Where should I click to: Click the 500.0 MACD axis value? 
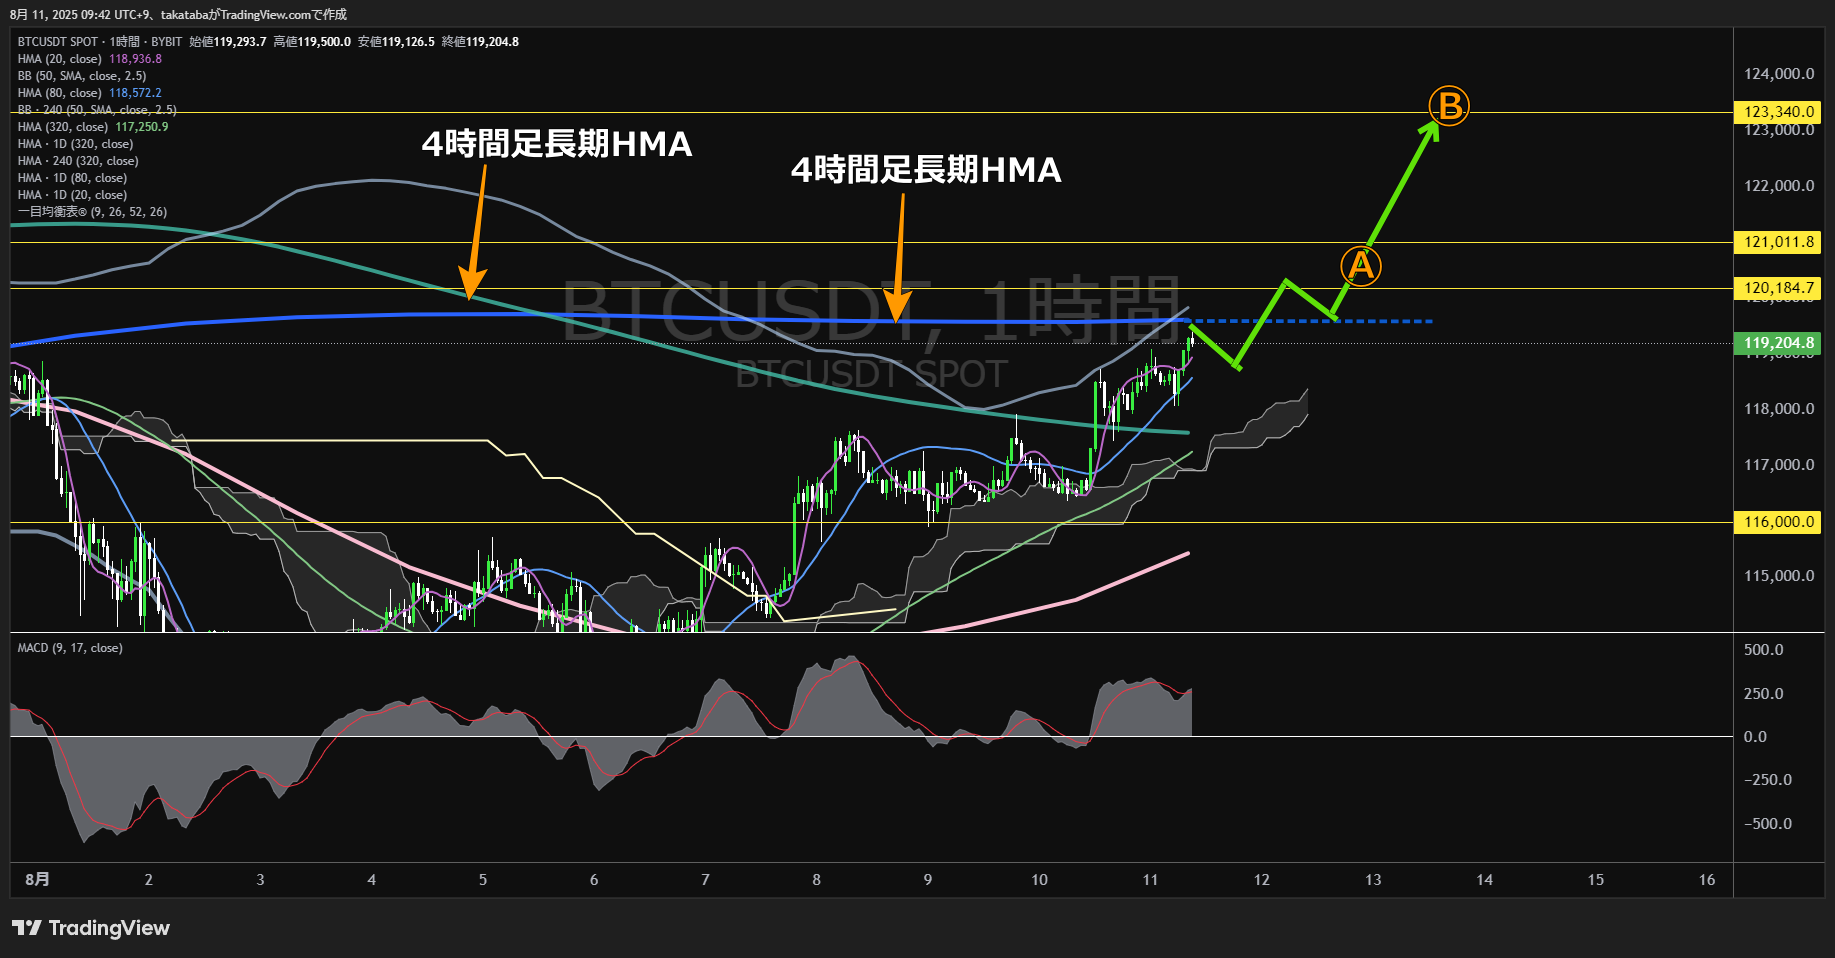[x=1763, y=650]
